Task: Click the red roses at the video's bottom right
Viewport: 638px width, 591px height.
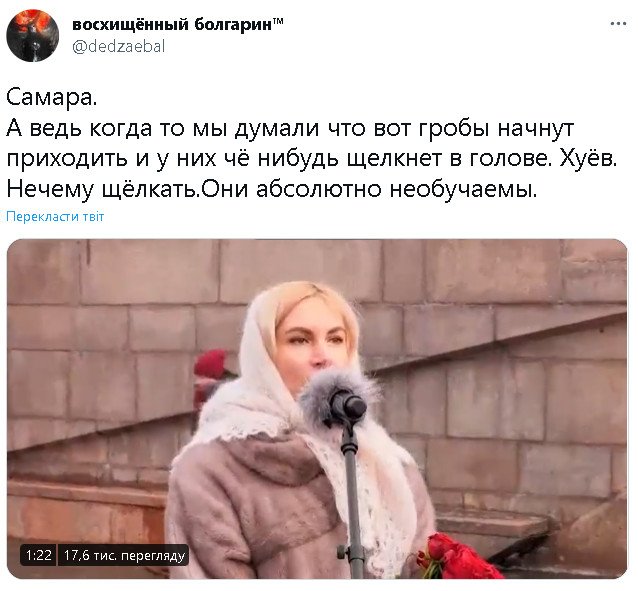Action: (x=456, y=558)
